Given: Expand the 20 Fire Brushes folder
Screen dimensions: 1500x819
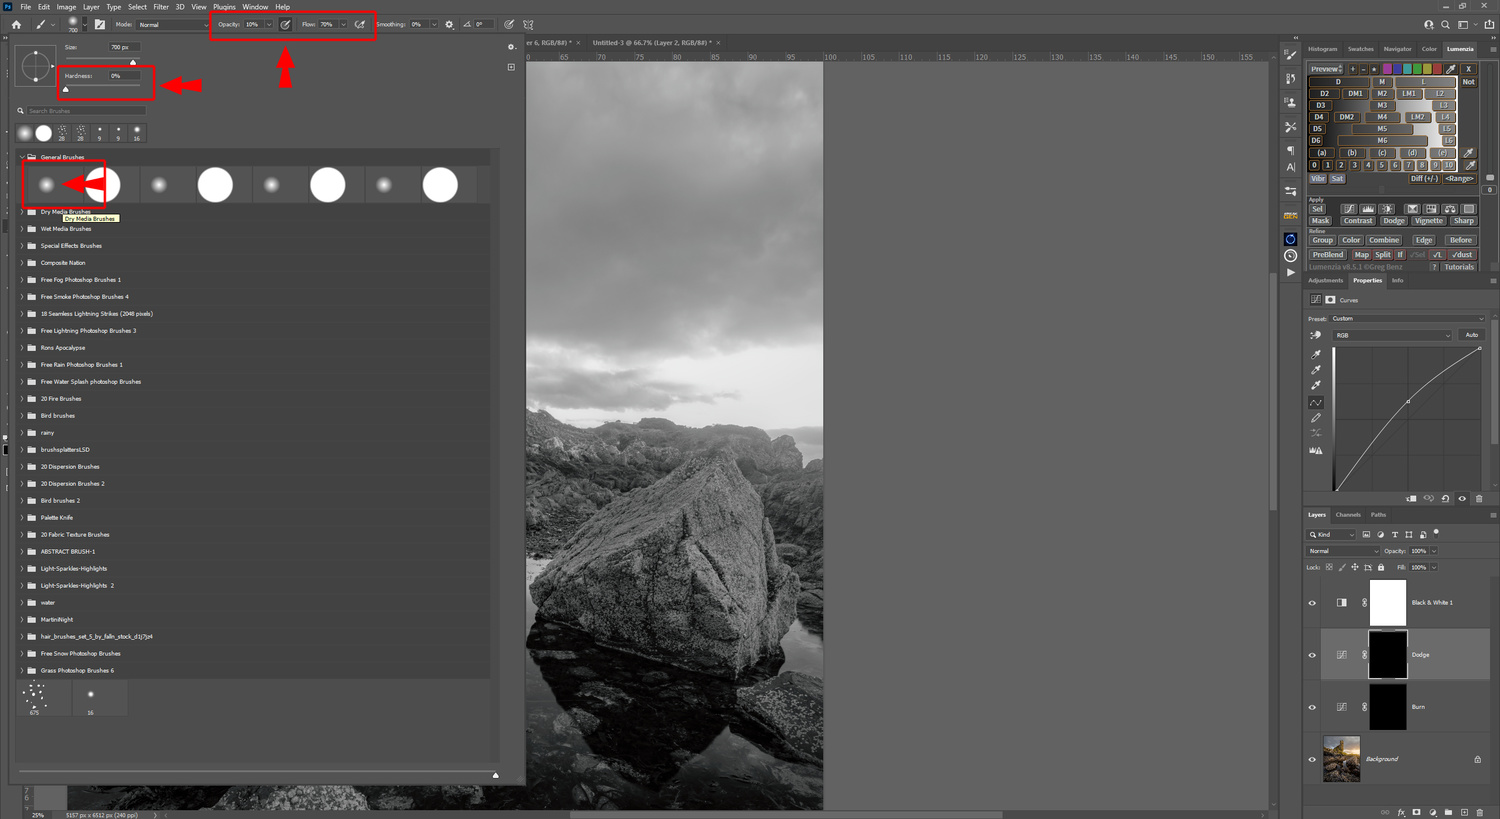Looking at the screenshot, I should coord(22,399).
